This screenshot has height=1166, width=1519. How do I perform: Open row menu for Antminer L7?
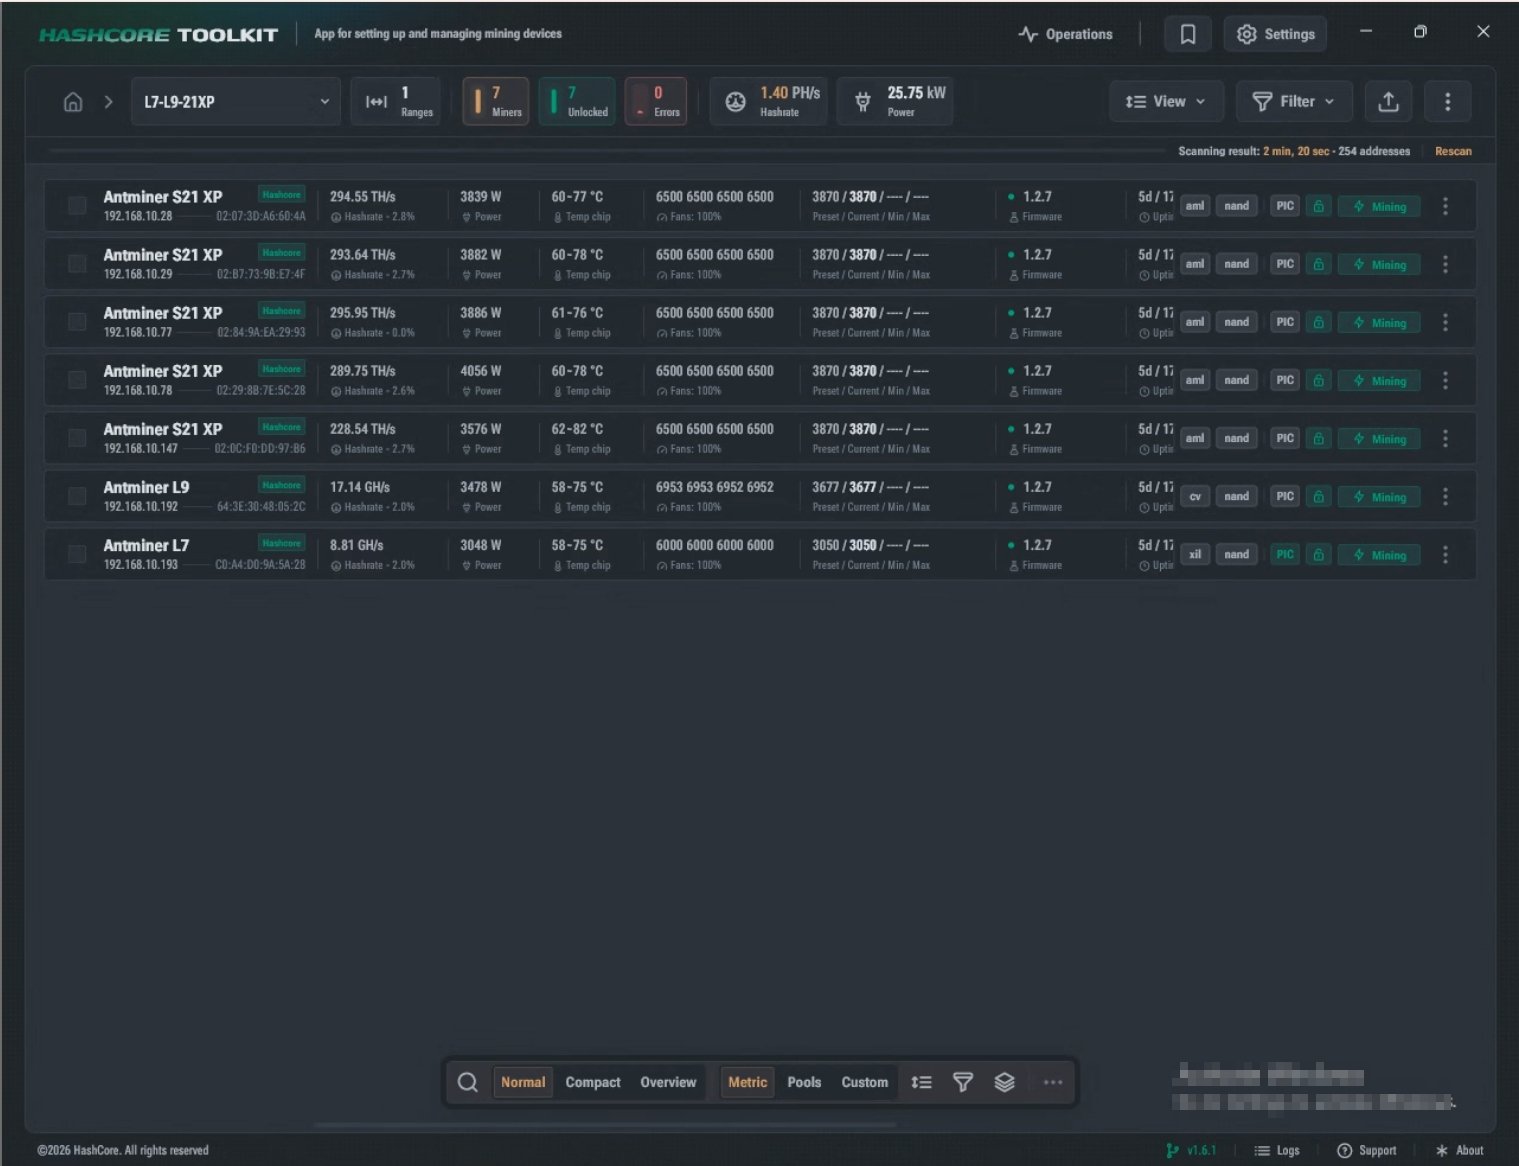pos(1445,554)
